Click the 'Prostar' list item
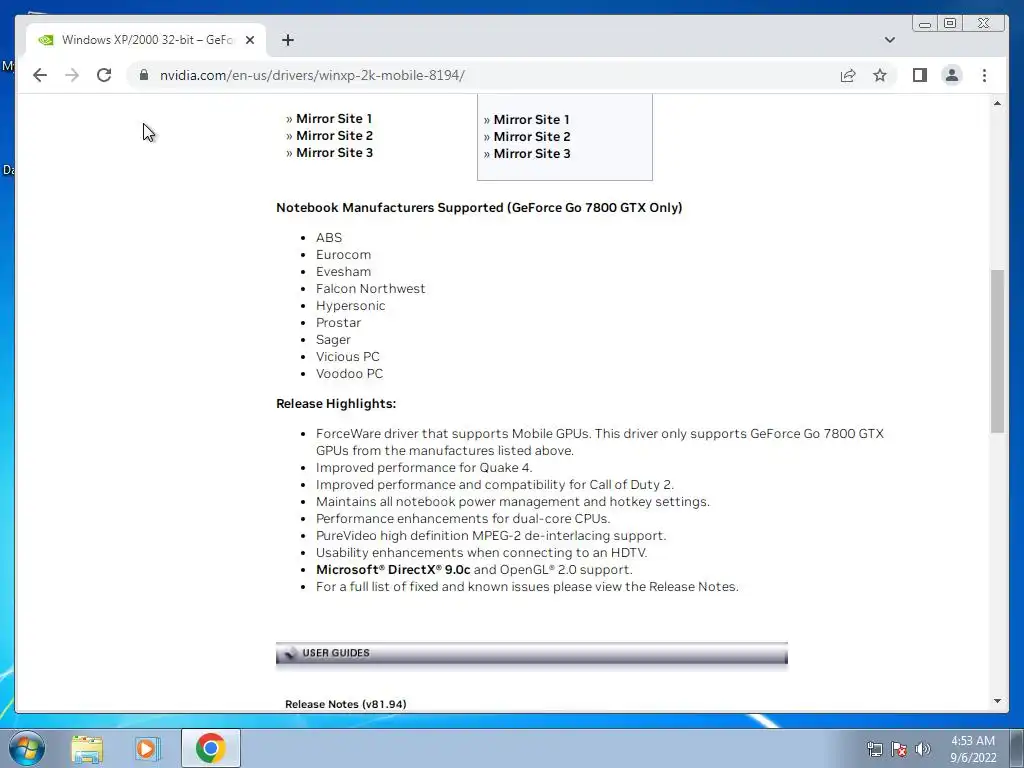The width and height of the screenshot is (1024, 768). coord(338,323)
